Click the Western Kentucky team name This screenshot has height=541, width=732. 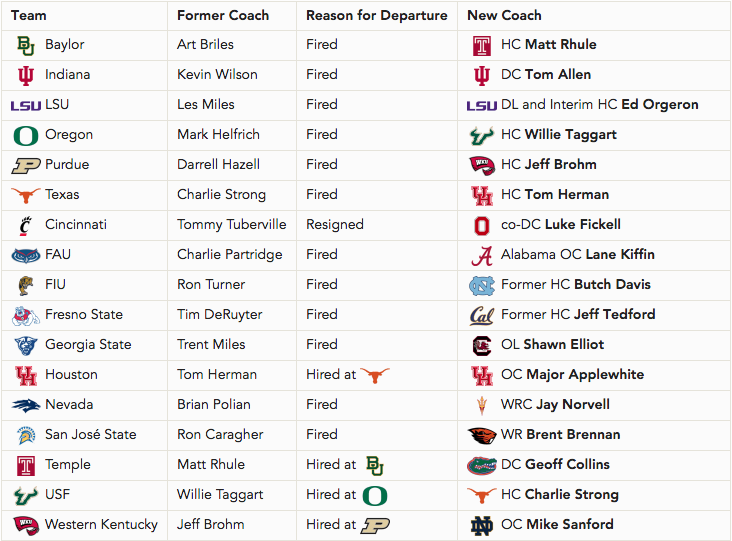[x=101, y=525]
